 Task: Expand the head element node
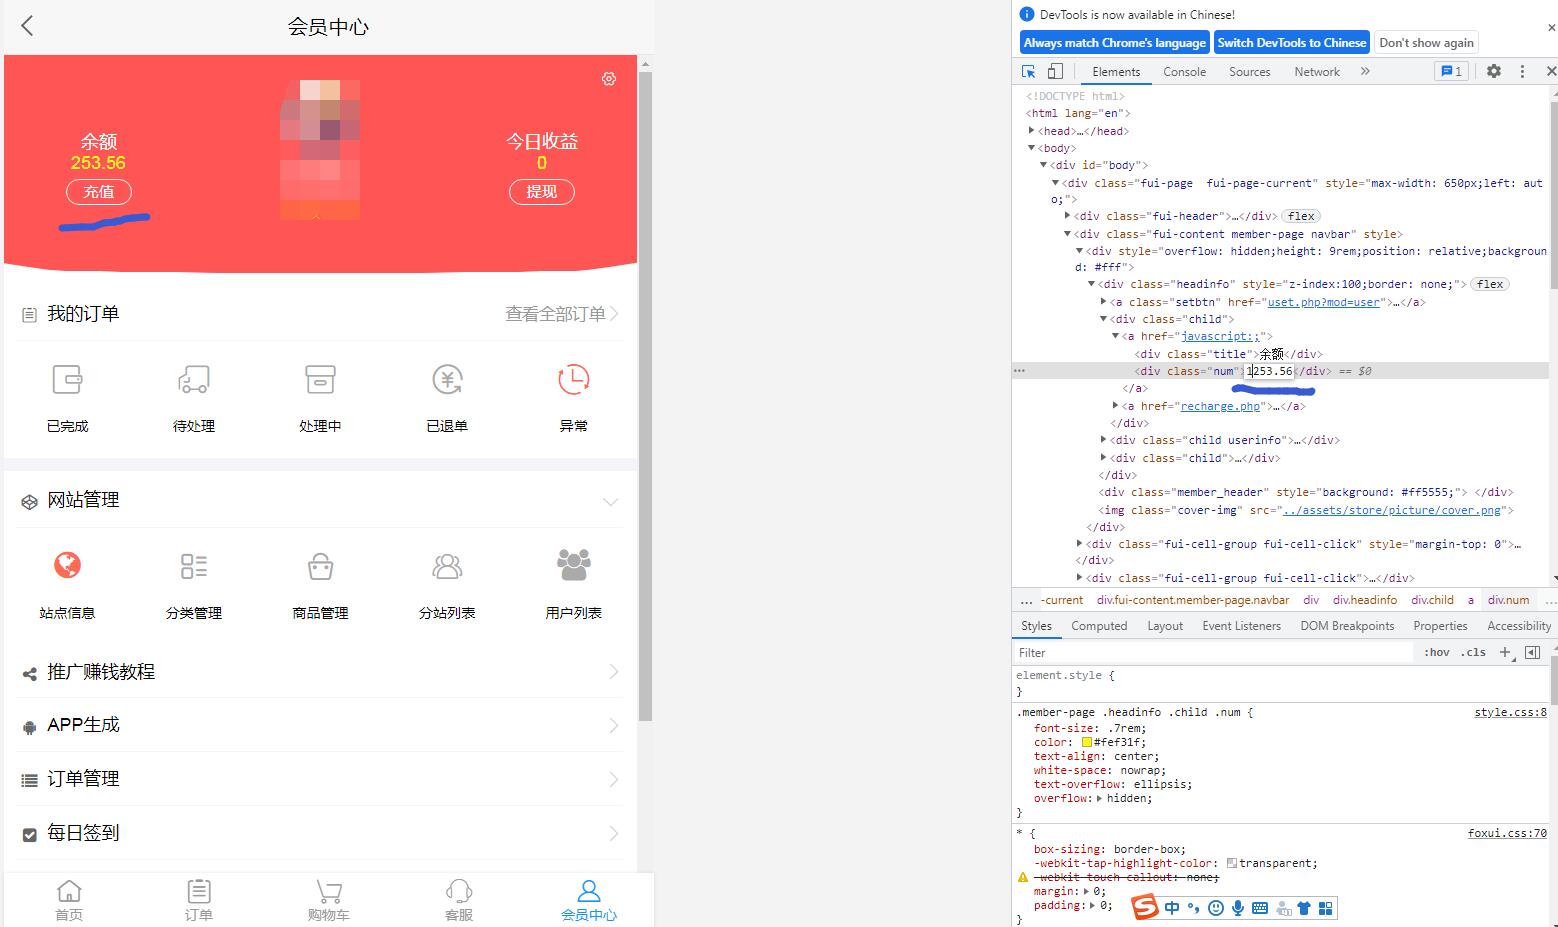[1031, 131]
